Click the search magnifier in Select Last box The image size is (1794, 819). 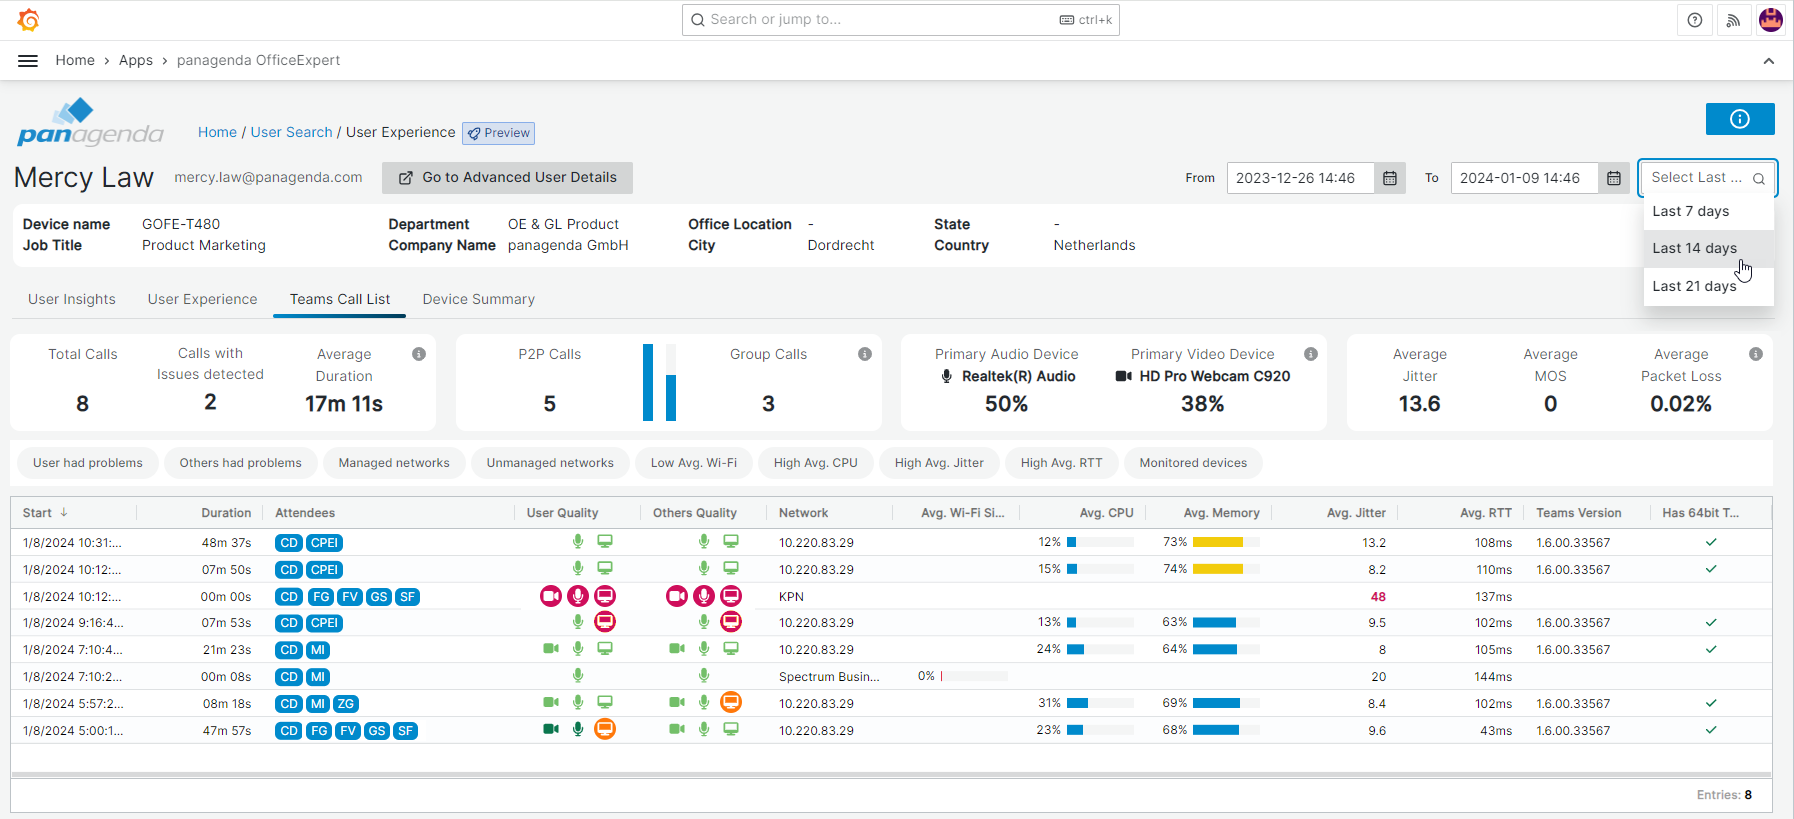tap(1759, 178)
